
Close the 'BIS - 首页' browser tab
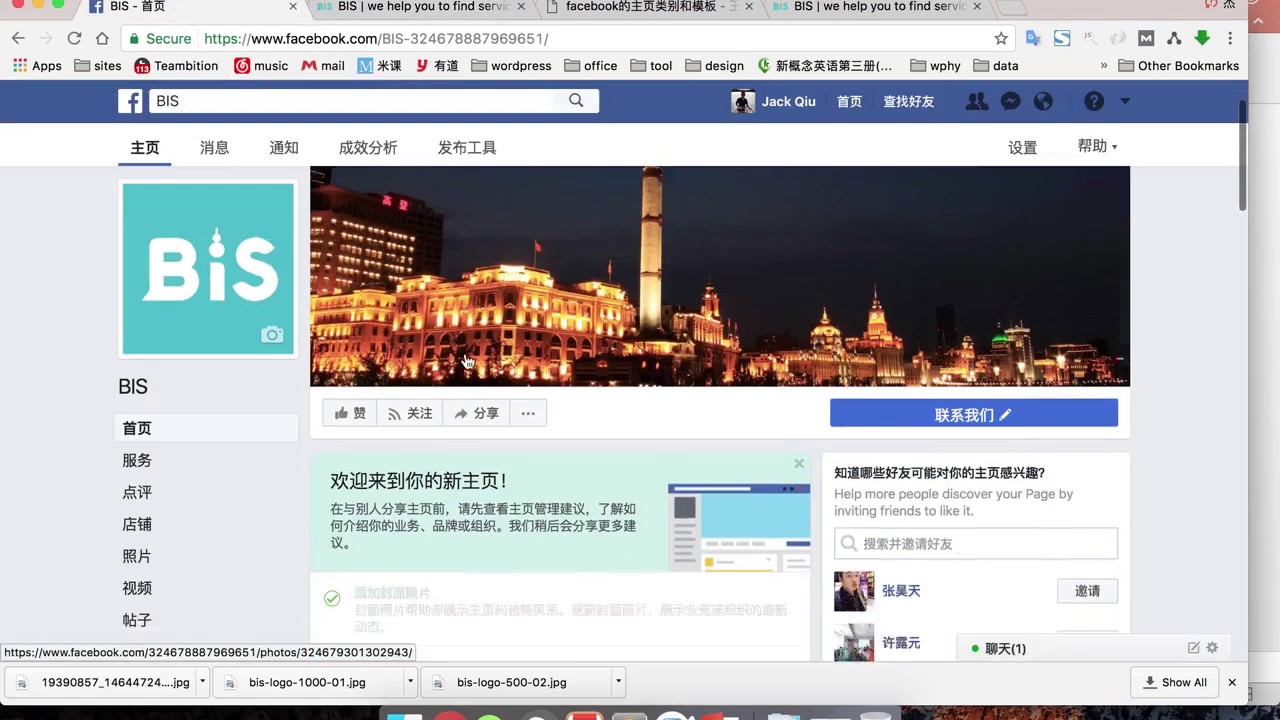[x=293, y=6]
